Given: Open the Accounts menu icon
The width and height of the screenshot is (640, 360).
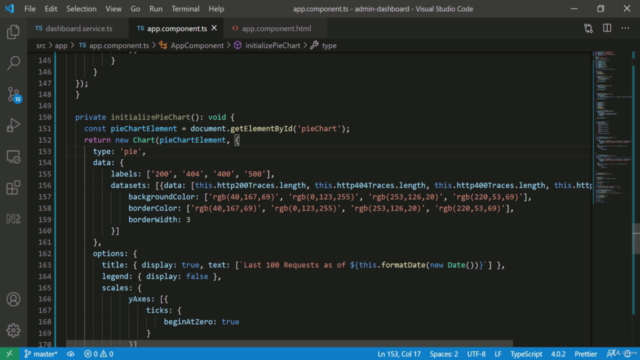Looking at the screenshot, I should (13, 299).
